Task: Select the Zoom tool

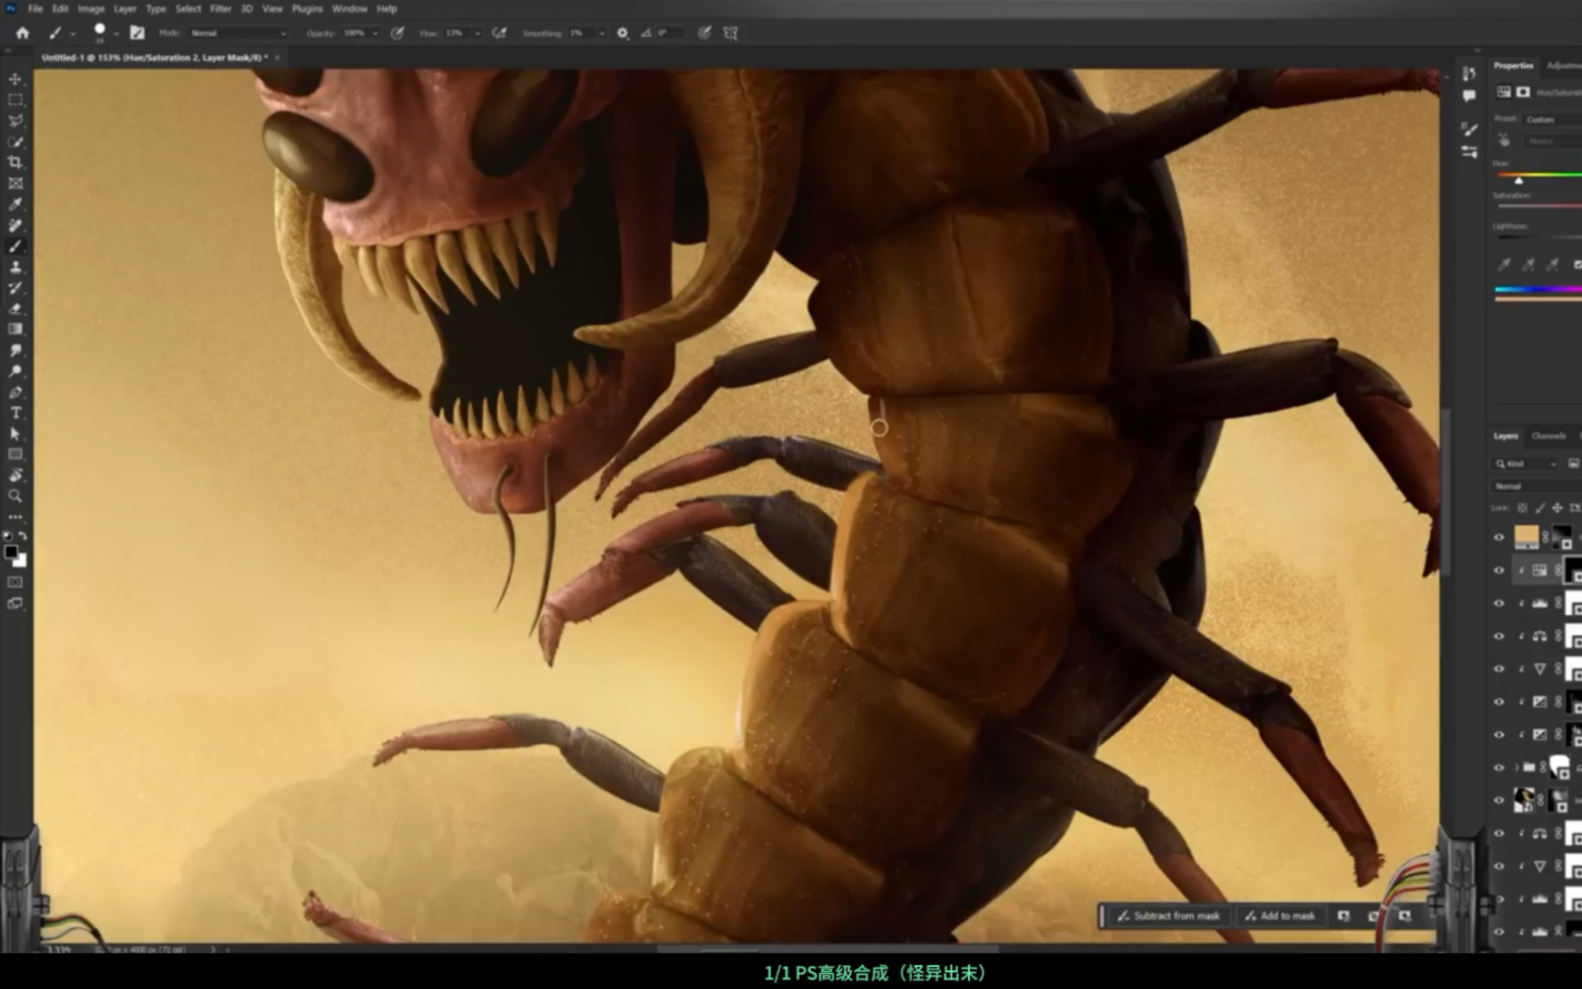Action: click(x=15, y=496)
